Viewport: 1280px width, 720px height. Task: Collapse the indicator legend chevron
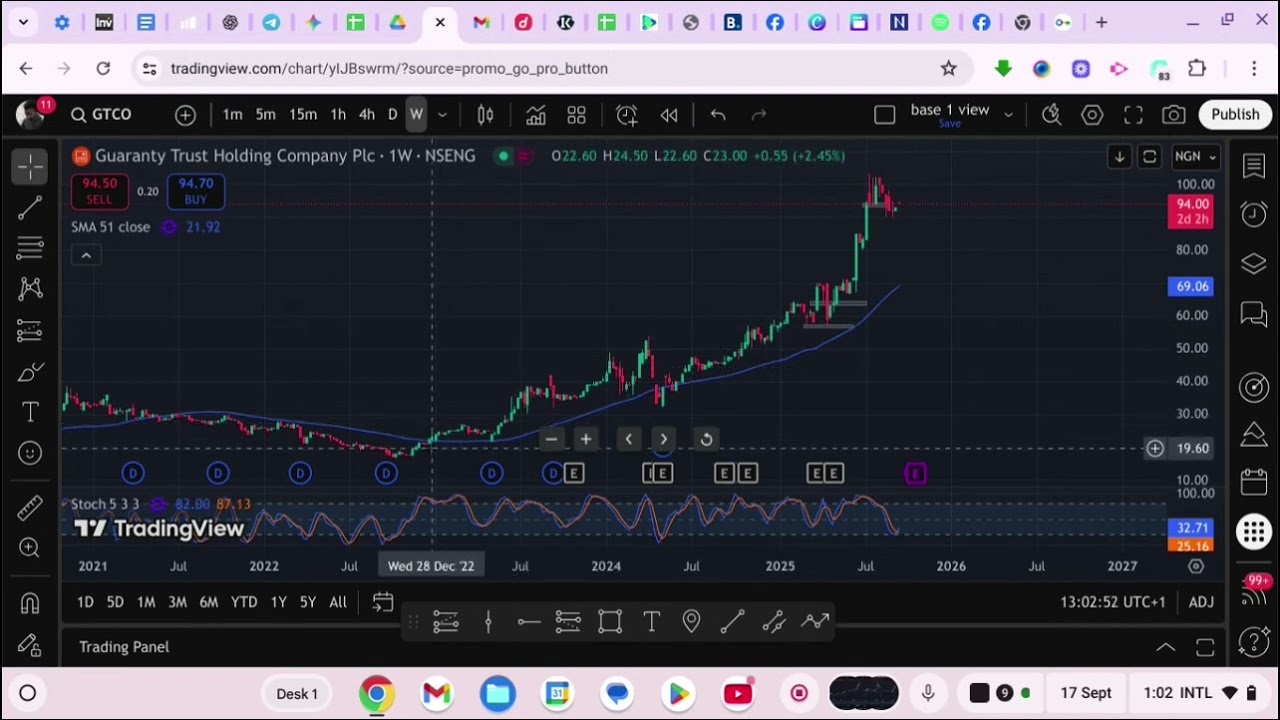86,256
